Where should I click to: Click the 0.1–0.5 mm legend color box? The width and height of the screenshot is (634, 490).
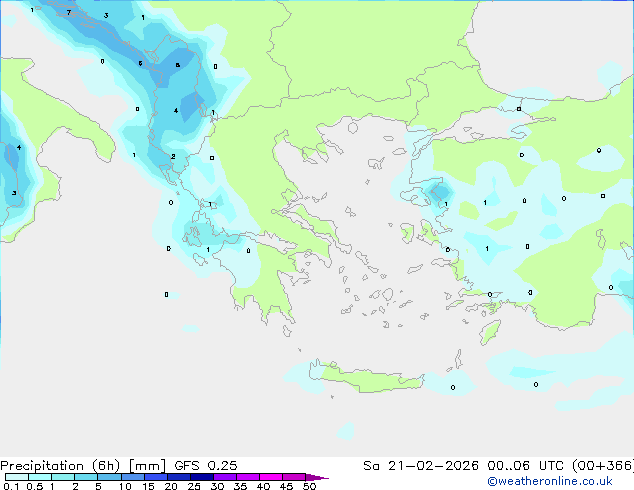(17, 477)
